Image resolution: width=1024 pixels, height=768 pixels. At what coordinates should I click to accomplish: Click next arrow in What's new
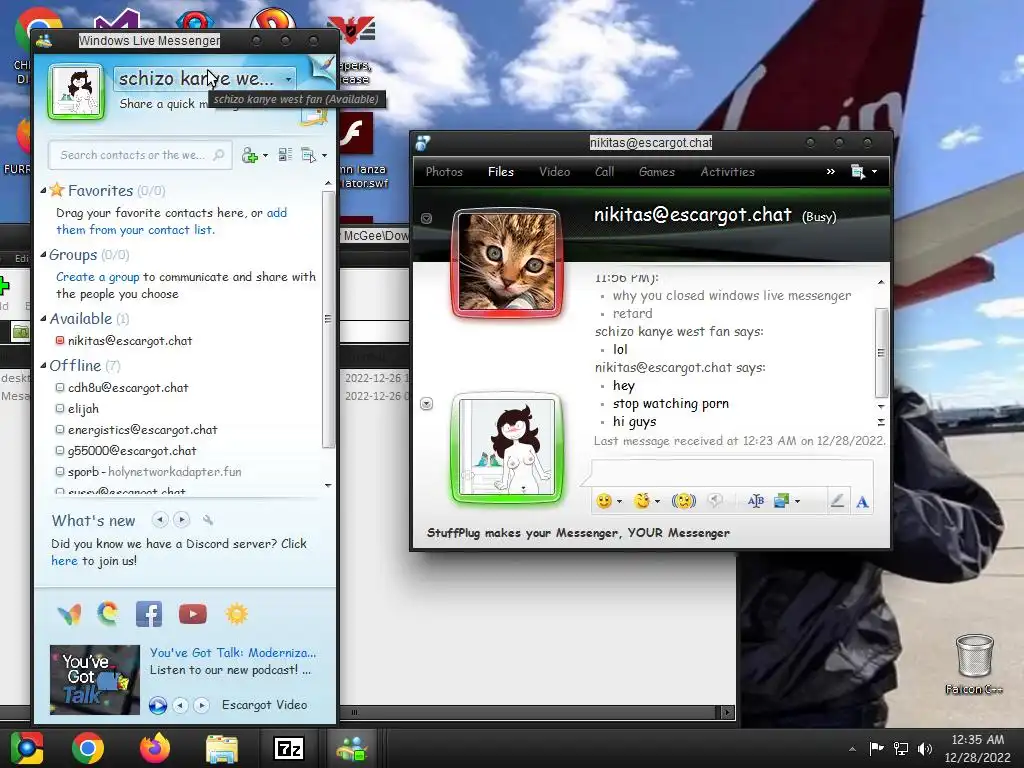click(x=182, y=520)
